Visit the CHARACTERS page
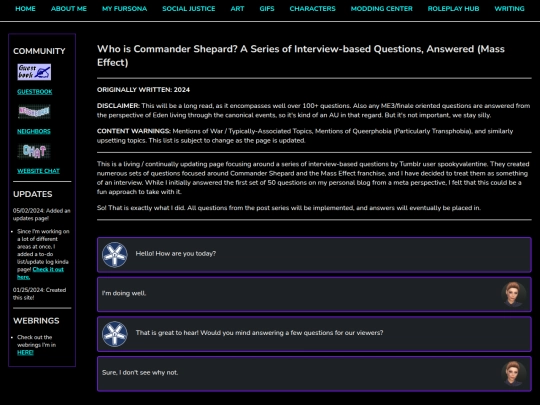The image size is (540, 405). [312, 9]
